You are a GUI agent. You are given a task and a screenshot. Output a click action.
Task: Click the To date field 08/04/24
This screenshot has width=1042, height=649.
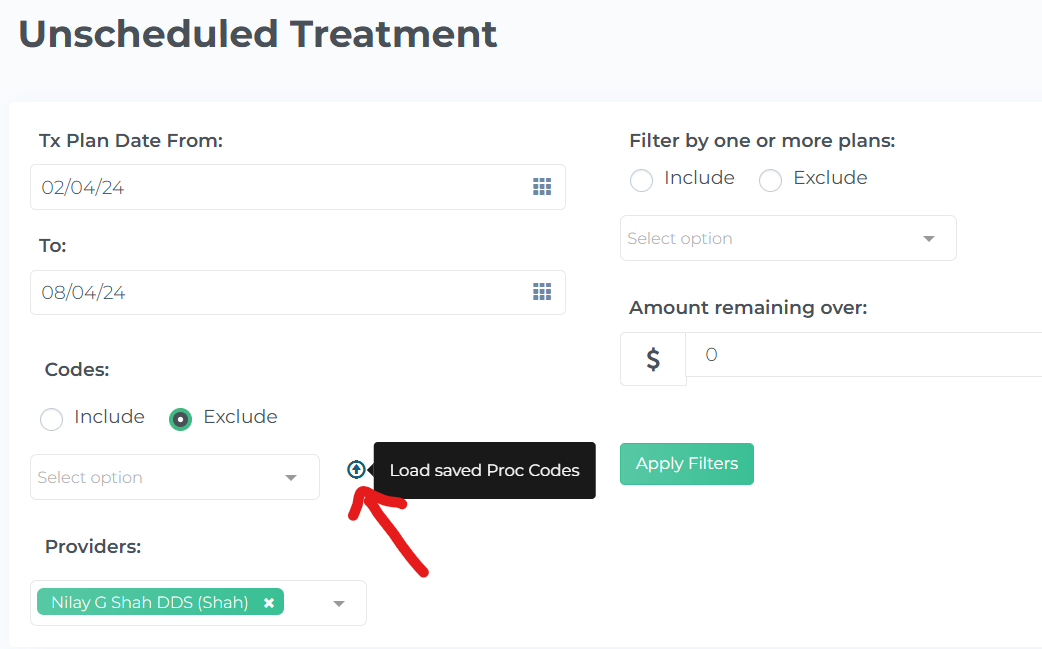[298, 292]
